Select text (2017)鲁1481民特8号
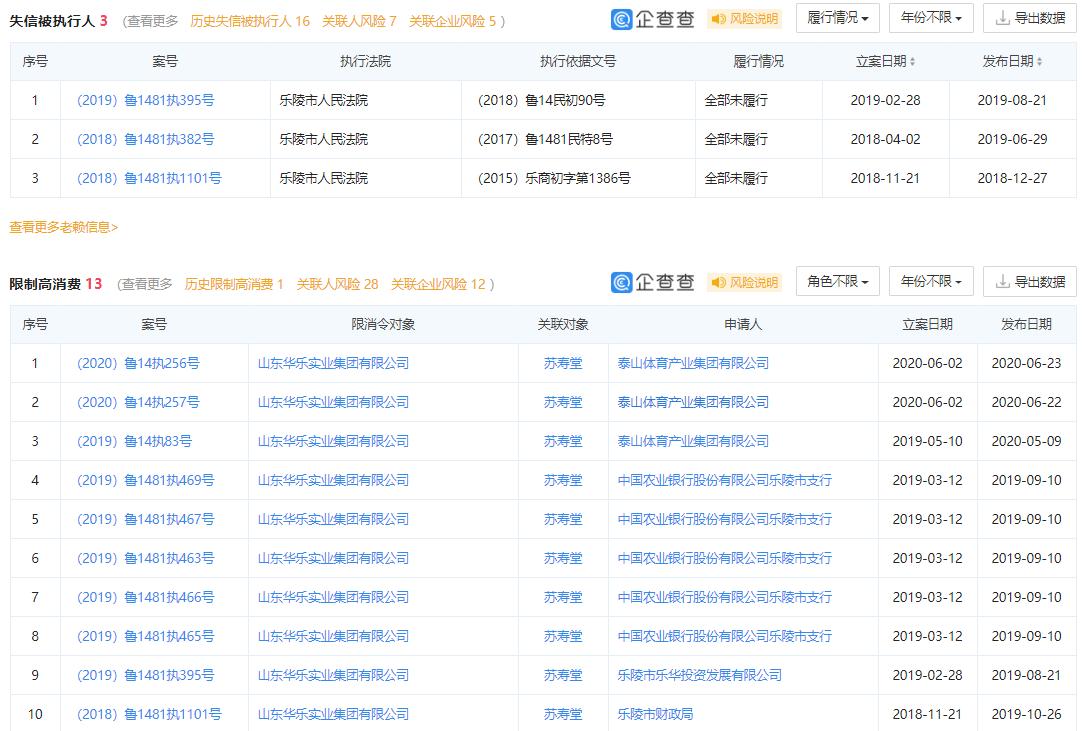The width and height of the screenshot is (1082, 731). (545, 139)
